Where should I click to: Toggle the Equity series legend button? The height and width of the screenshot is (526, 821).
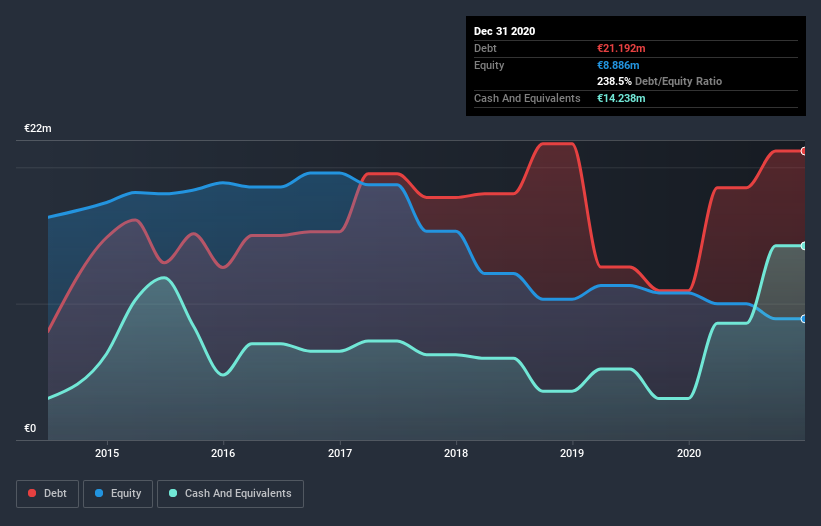[118, 494]
